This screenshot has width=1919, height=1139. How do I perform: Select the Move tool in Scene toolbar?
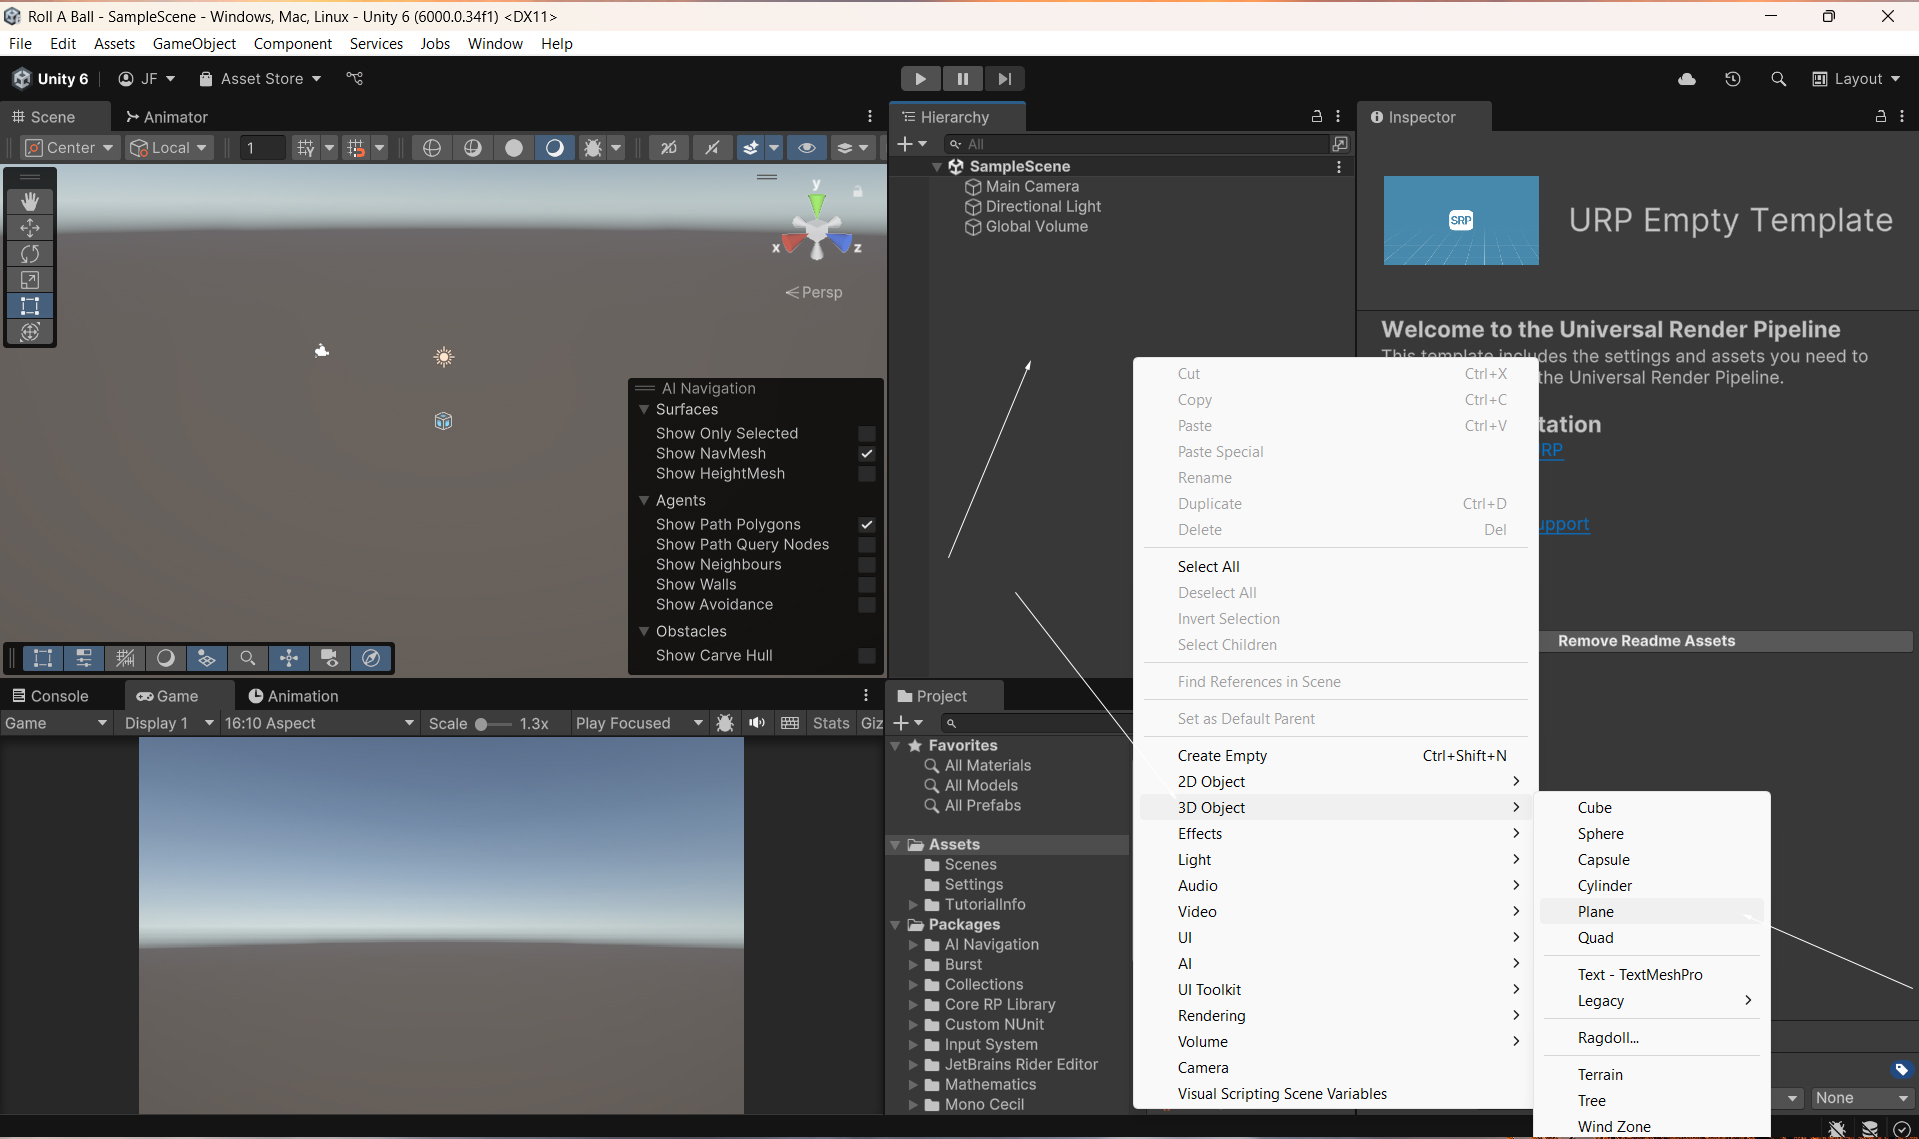(30, 228)
